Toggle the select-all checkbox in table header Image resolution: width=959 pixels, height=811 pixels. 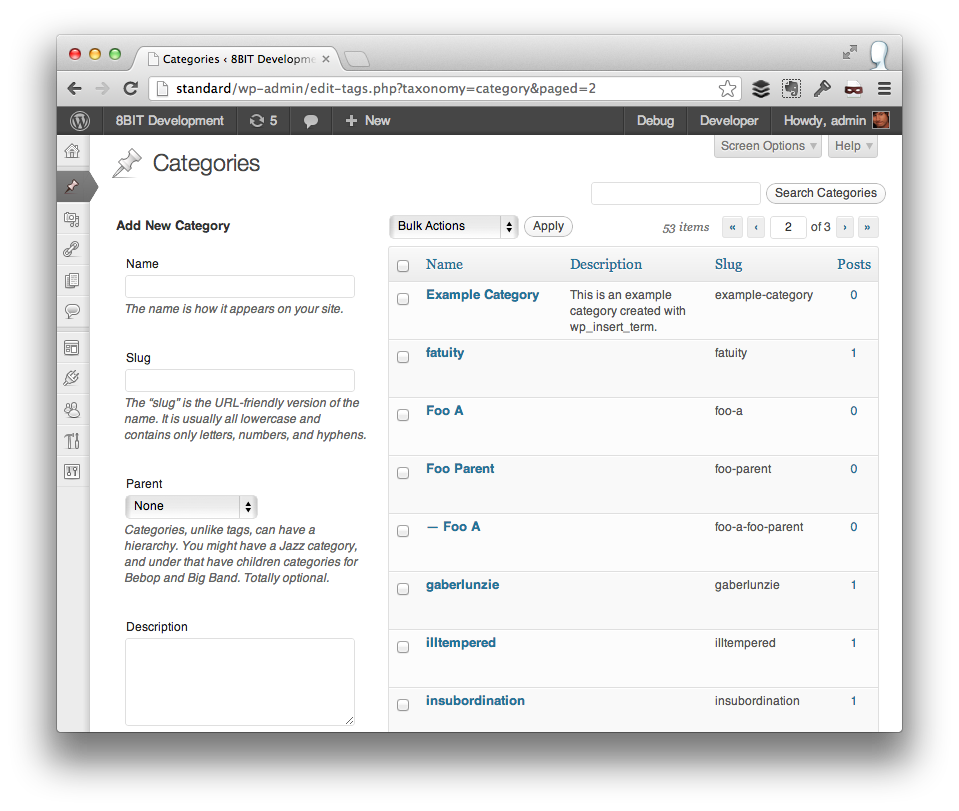coord(403,266)
